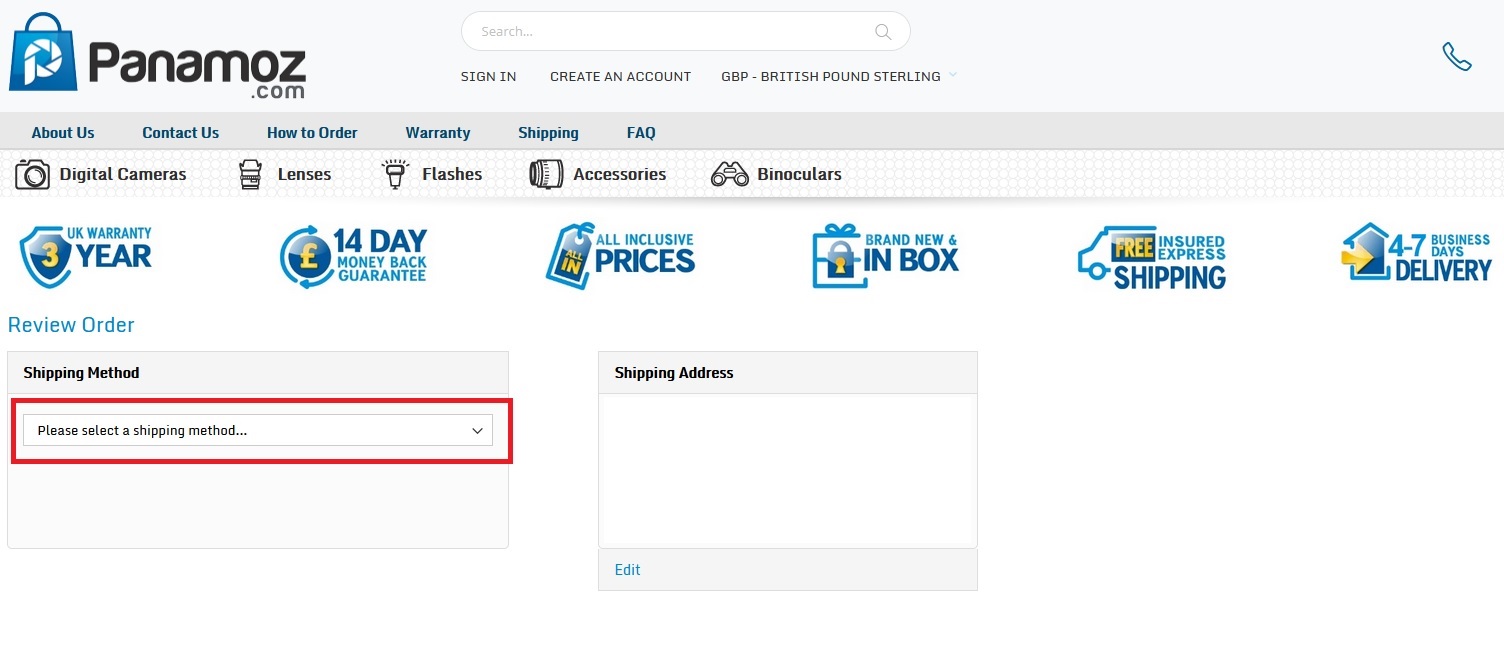Viewport: 1504px width, 663px height.
Task: Open the Accessories category
Action: tap(619, 174)
